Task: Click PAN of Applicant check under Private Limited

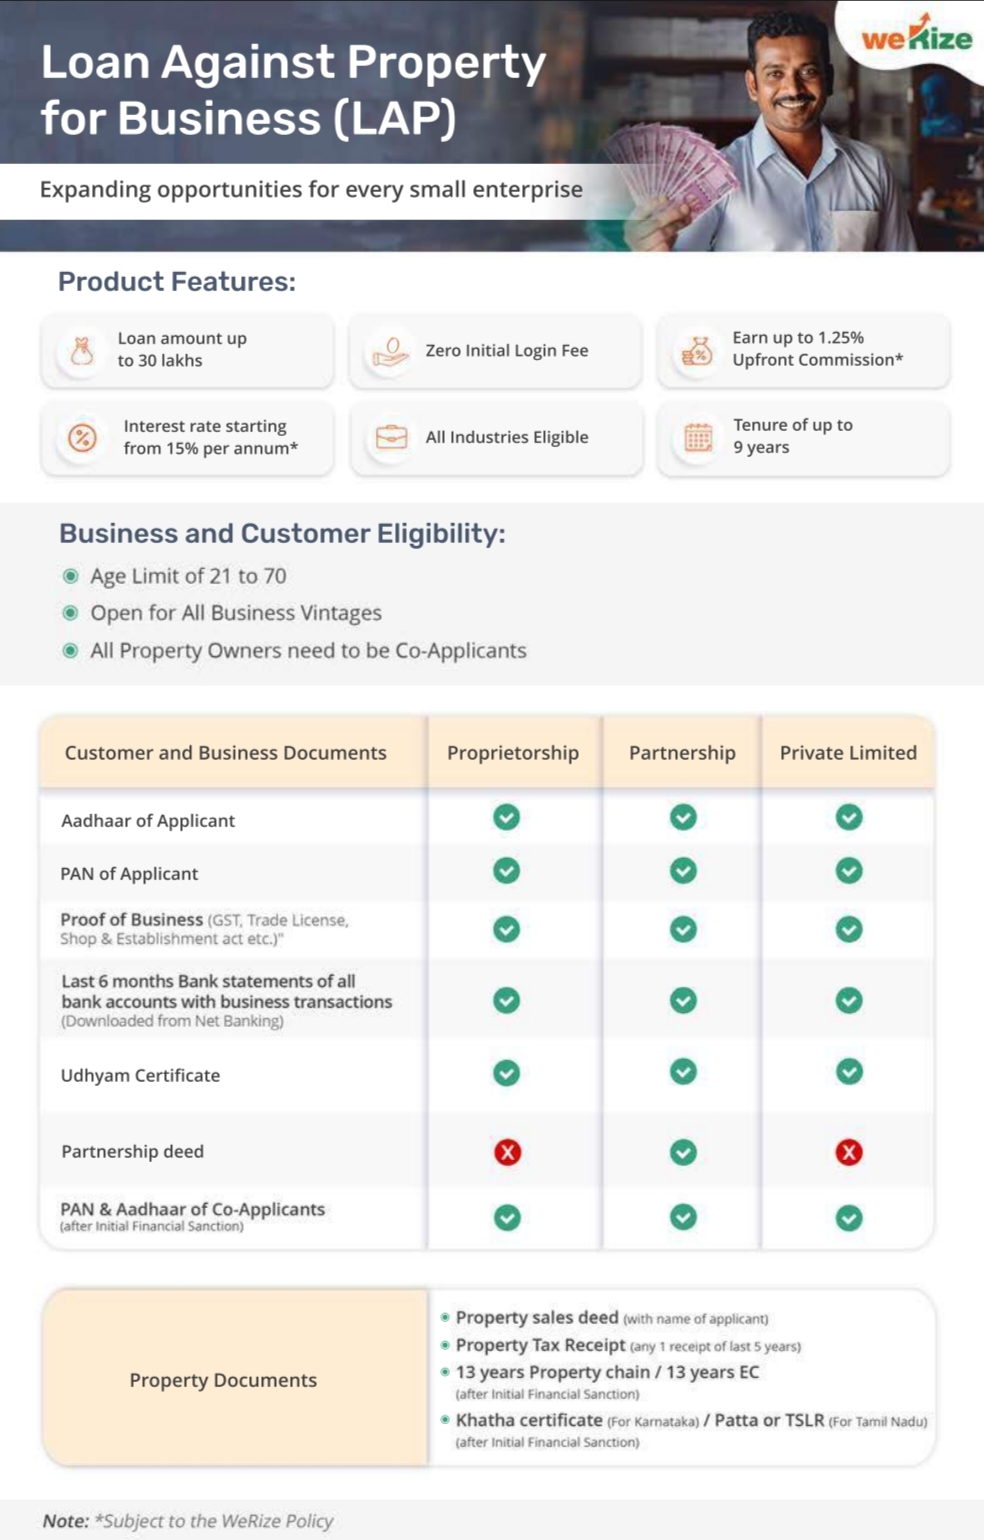Action: [x=849, y=871]
